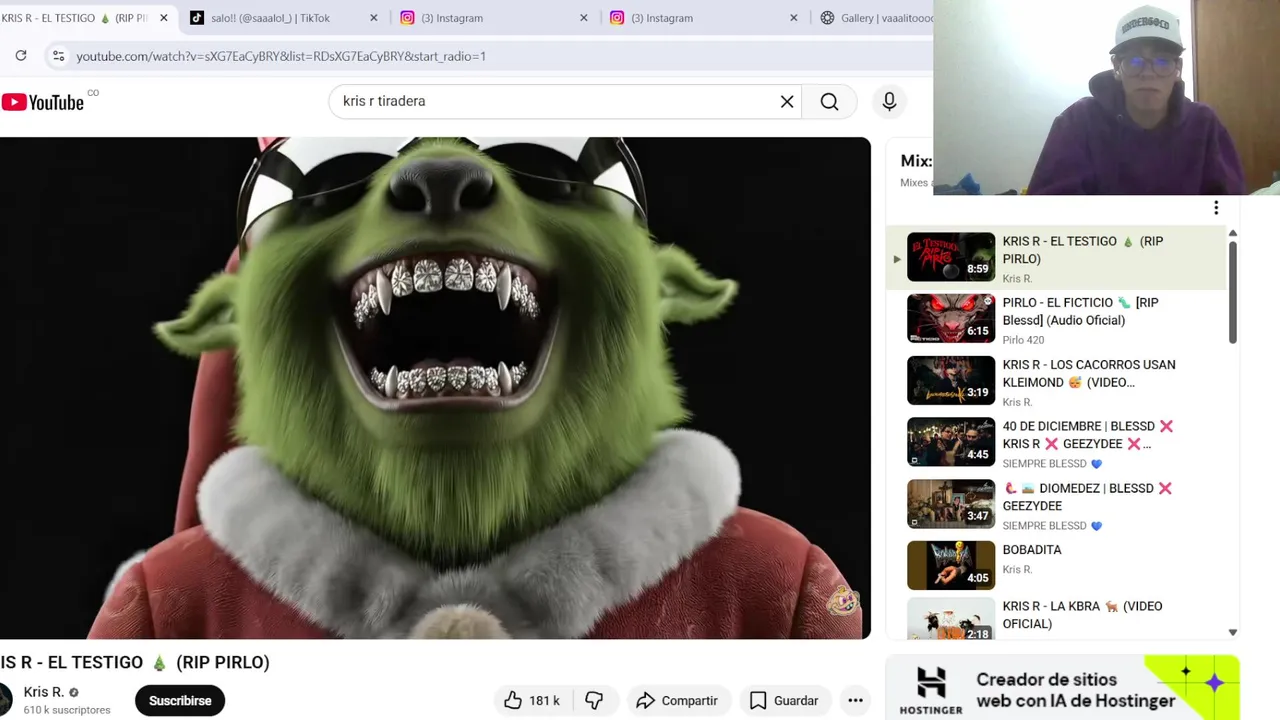The width and height of the screenshot is (1280, 720).
Task: Open BOBADITA video thumbnail
Action: 951,566
